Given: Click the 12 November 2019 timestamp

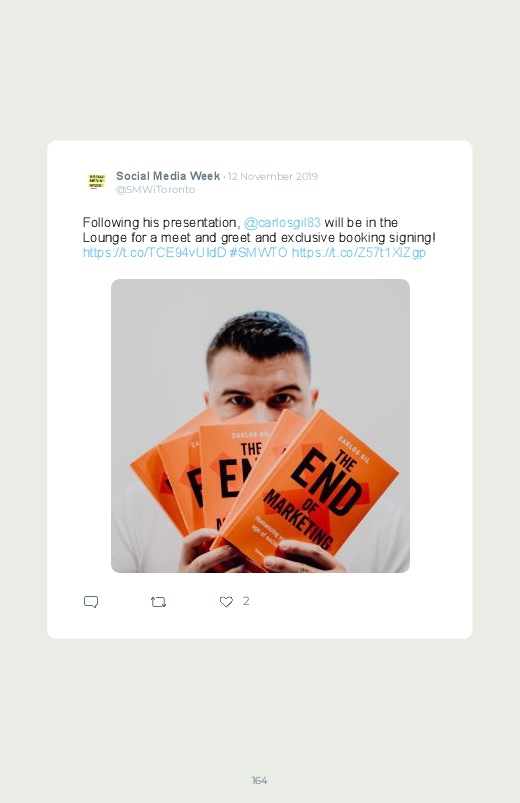Looking at the screenshot, I should point(273,176).
